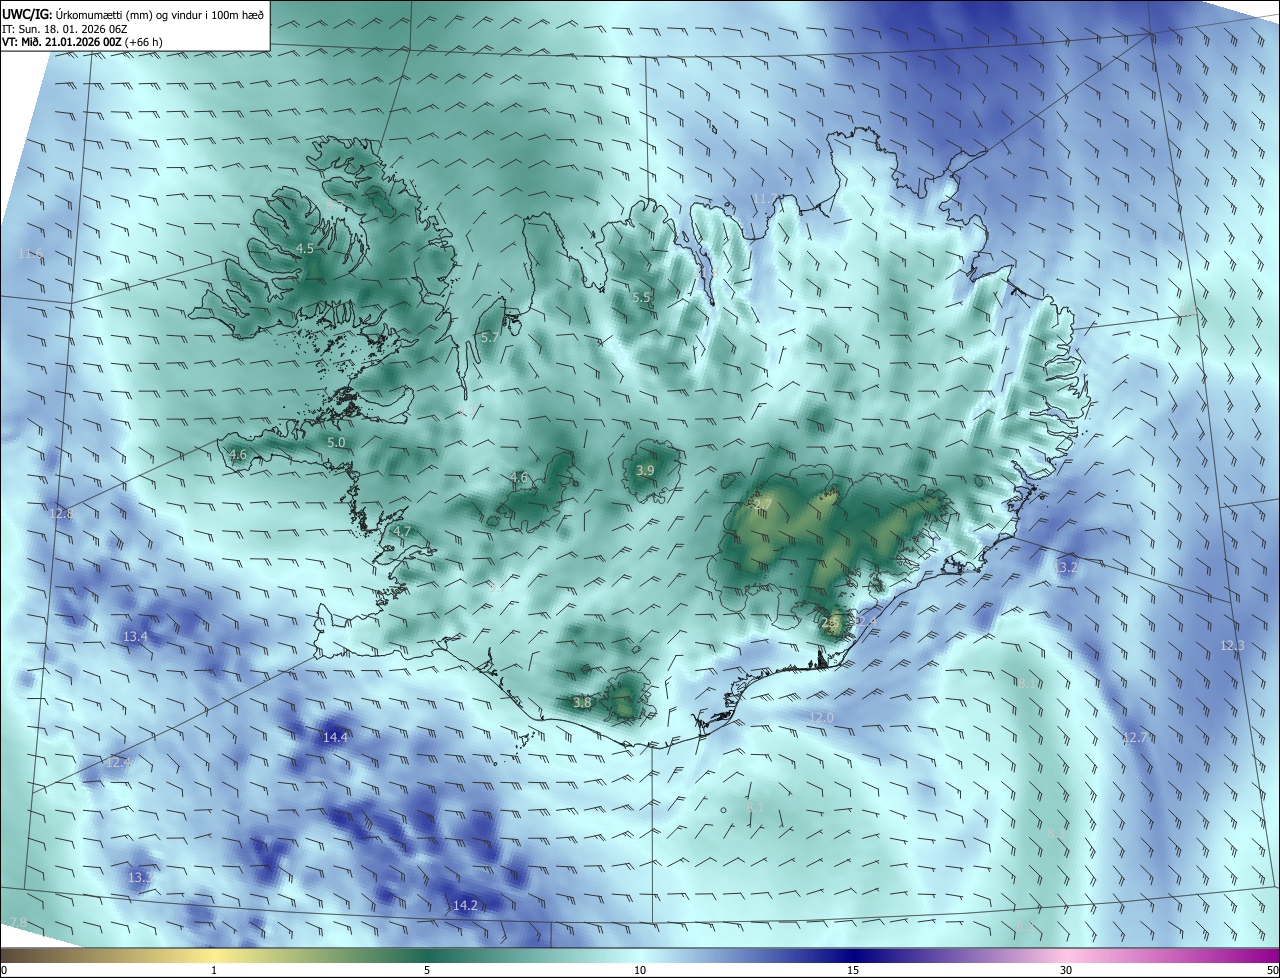Click the 12.0 value label
This screenshot has height=978, width=1280.
click(x=821, y=718)
